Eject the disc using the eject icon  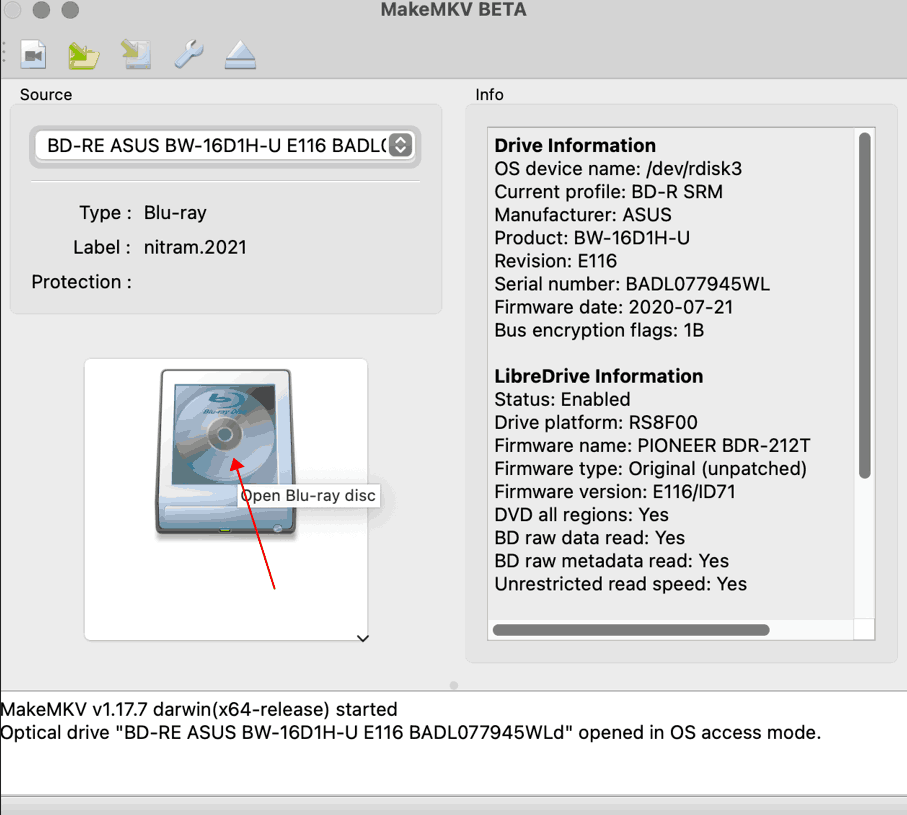(240, 55)
